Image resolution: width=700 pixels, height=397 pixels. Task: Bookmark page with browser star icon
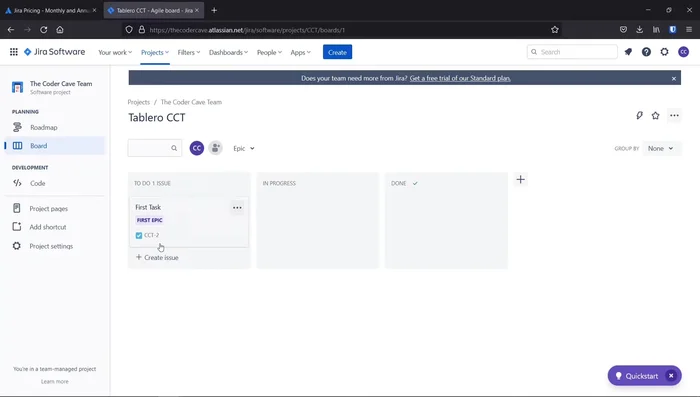tap(554, 29)
